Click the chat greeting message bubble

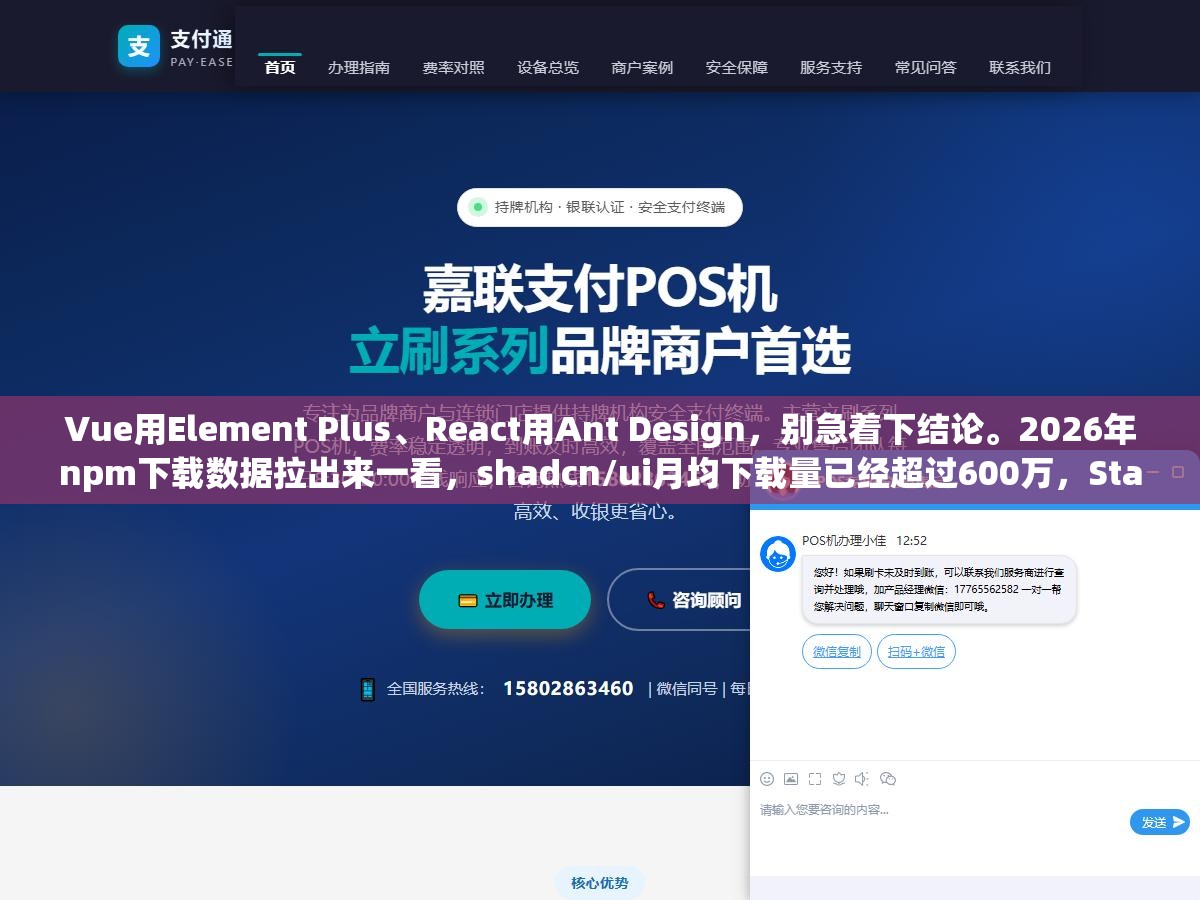[939, 590]
